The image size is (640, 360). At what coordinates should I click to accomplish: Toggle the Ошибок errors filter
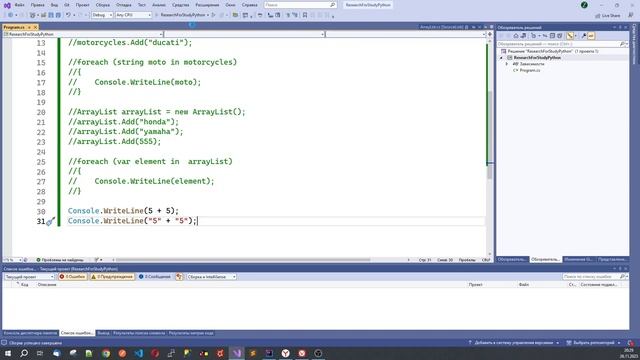[x=73, y=277]
